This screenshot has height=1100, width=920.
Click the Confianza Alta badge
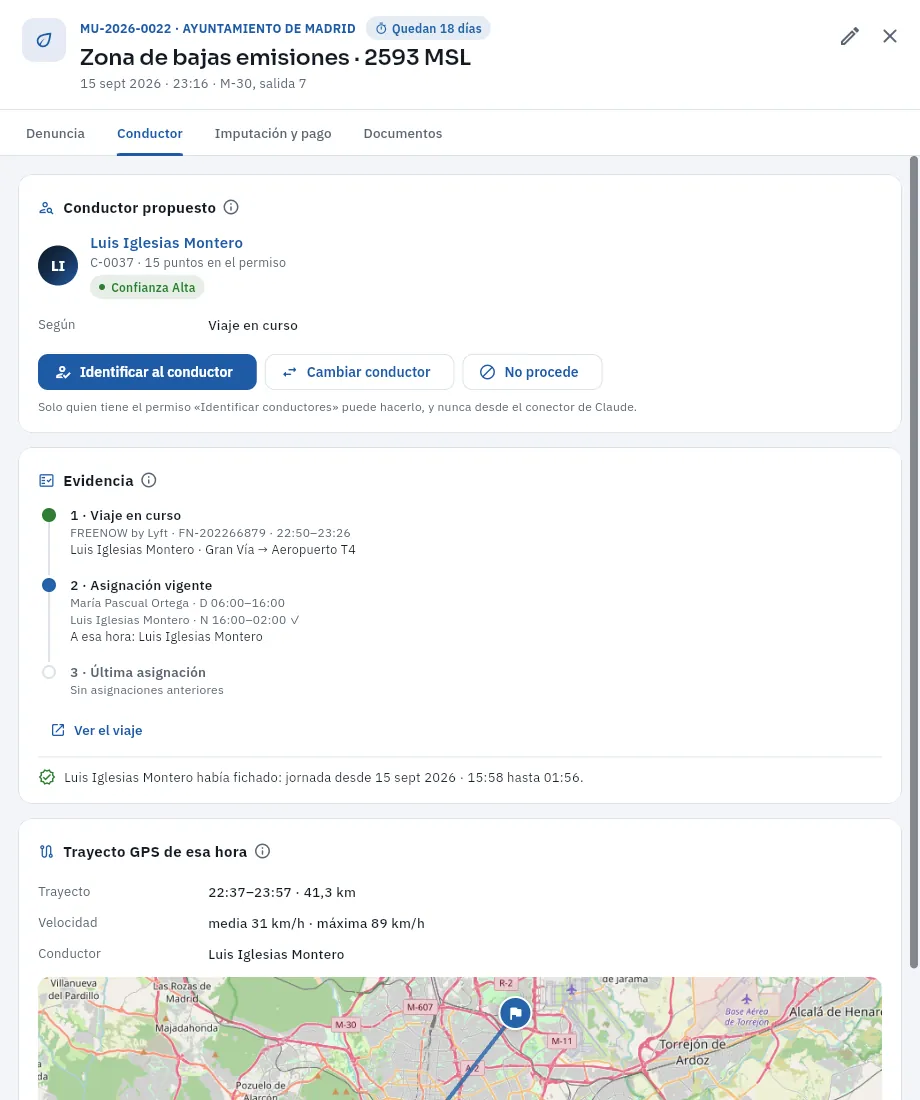147,288
